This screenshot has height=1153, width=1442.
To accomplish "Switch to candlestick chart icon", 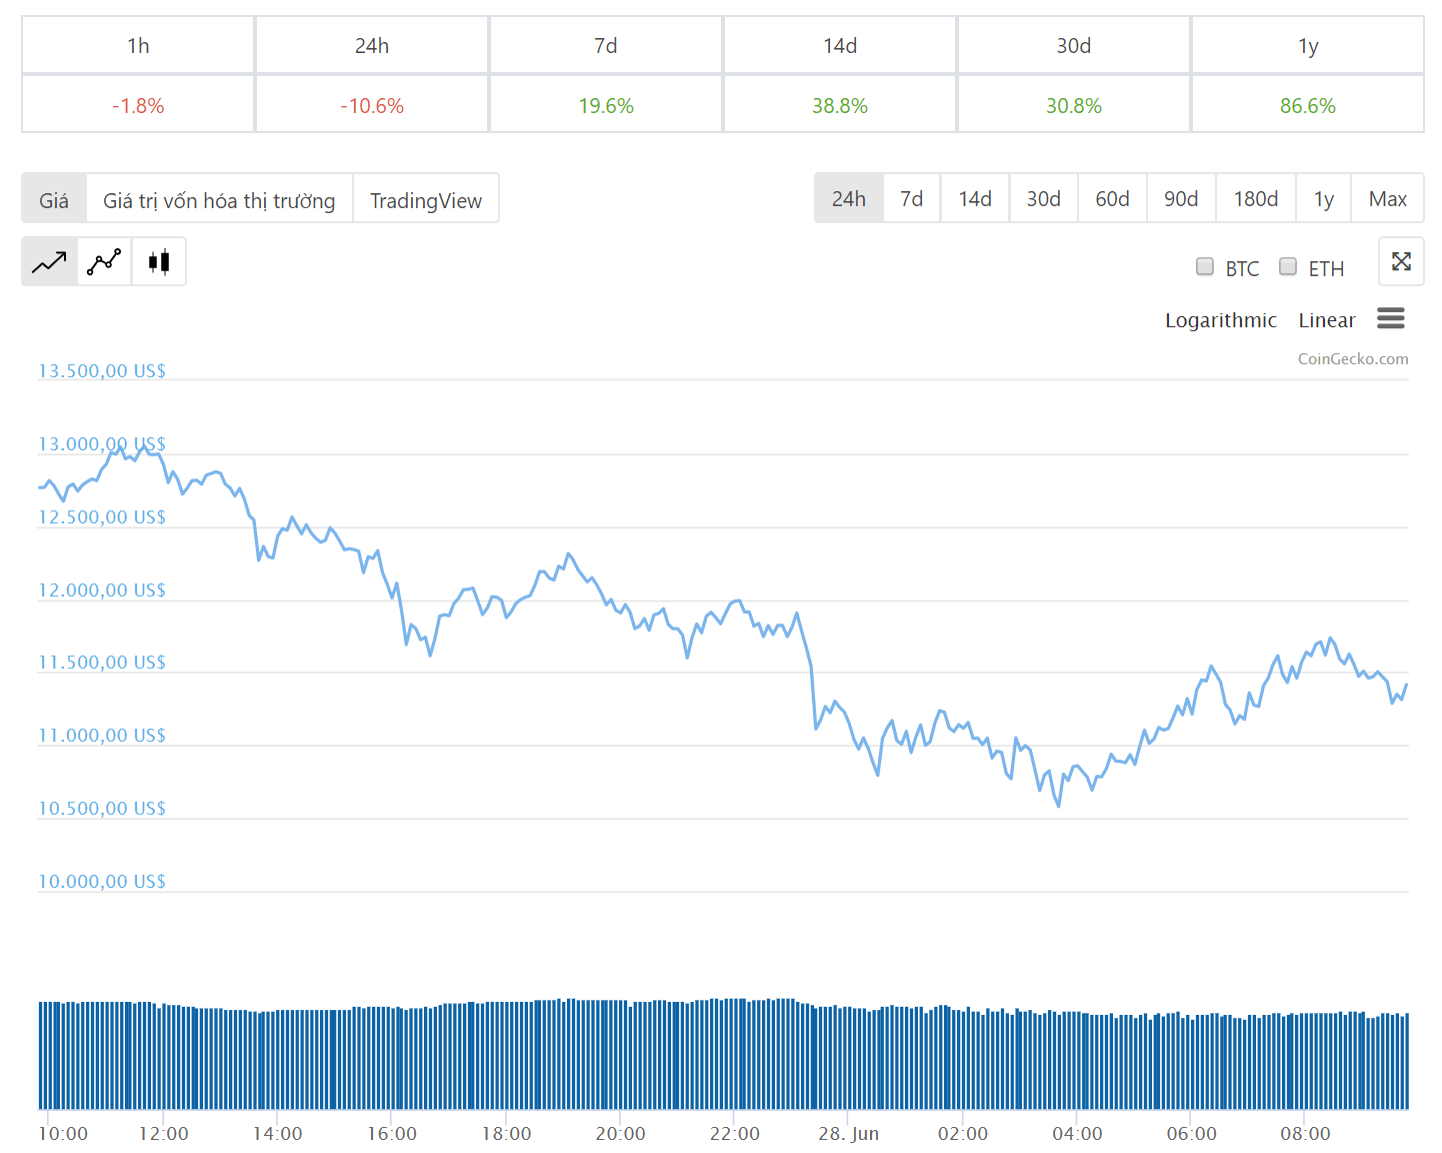I will (159, 262).
